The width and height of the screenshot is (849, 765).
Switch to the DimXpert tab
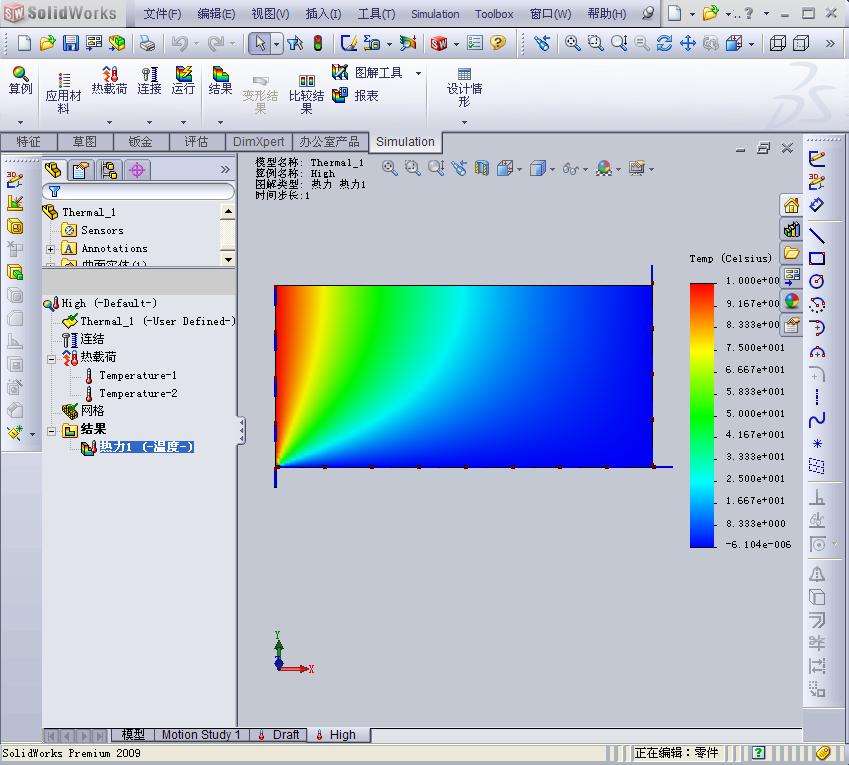(x=258, y=142)
